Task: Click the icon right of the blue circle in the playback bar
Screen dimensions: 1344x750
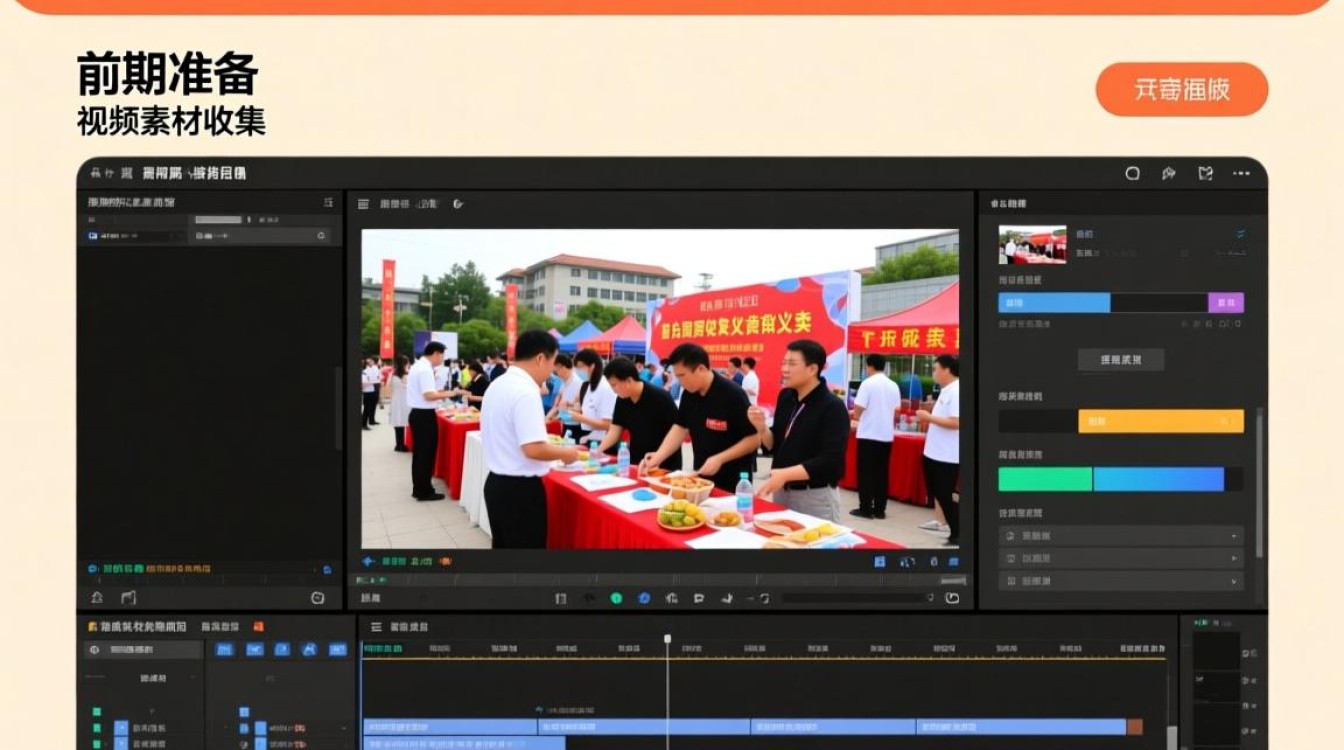Action: [x=672, y=598]
